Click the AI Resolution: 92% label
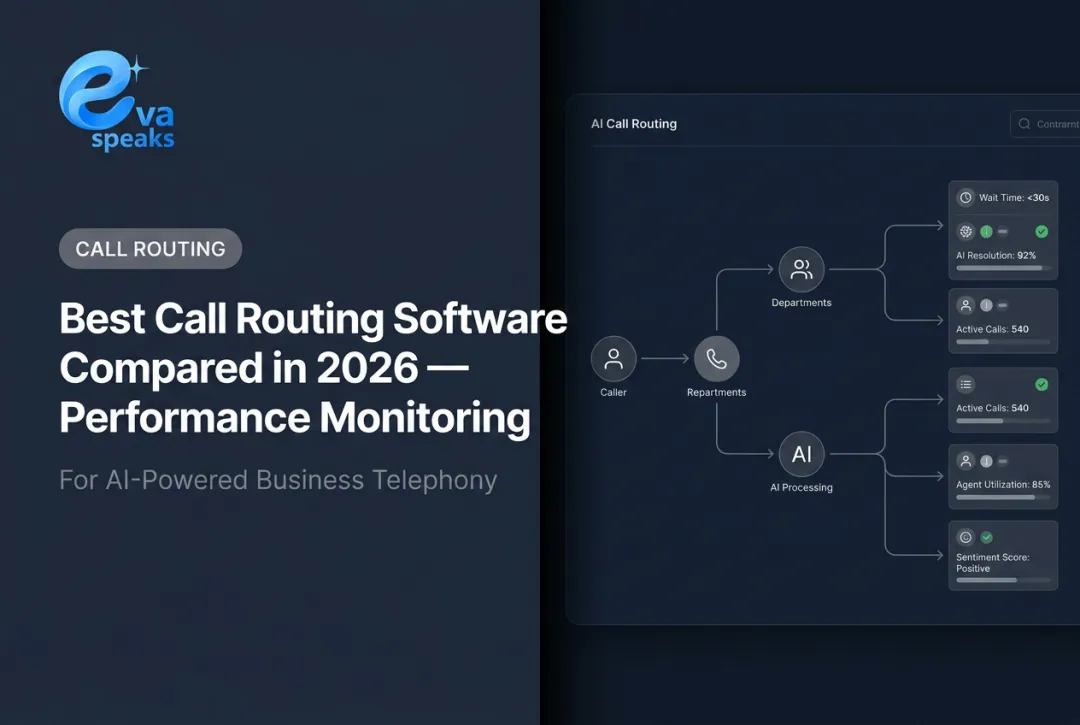The width and height of the screenshot is (1080, 725). click(x=996, y=255)
